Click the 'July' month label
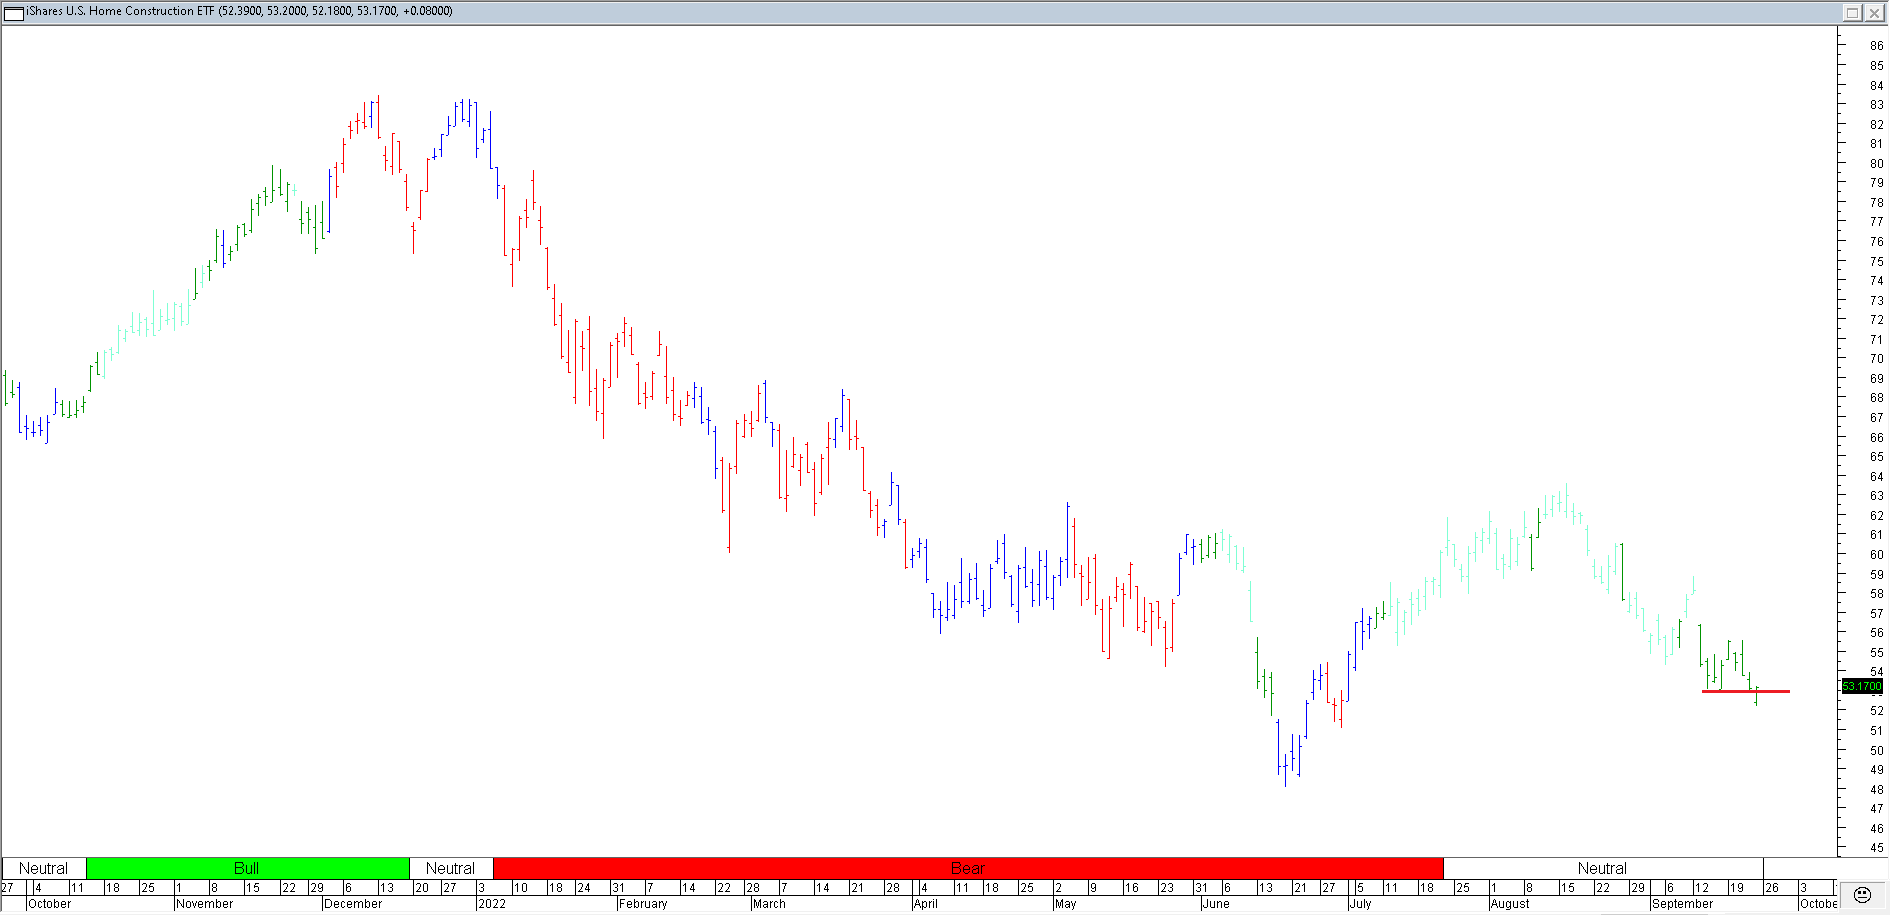The height and width of the screenshot is (915, 1890). [1361, 904]
